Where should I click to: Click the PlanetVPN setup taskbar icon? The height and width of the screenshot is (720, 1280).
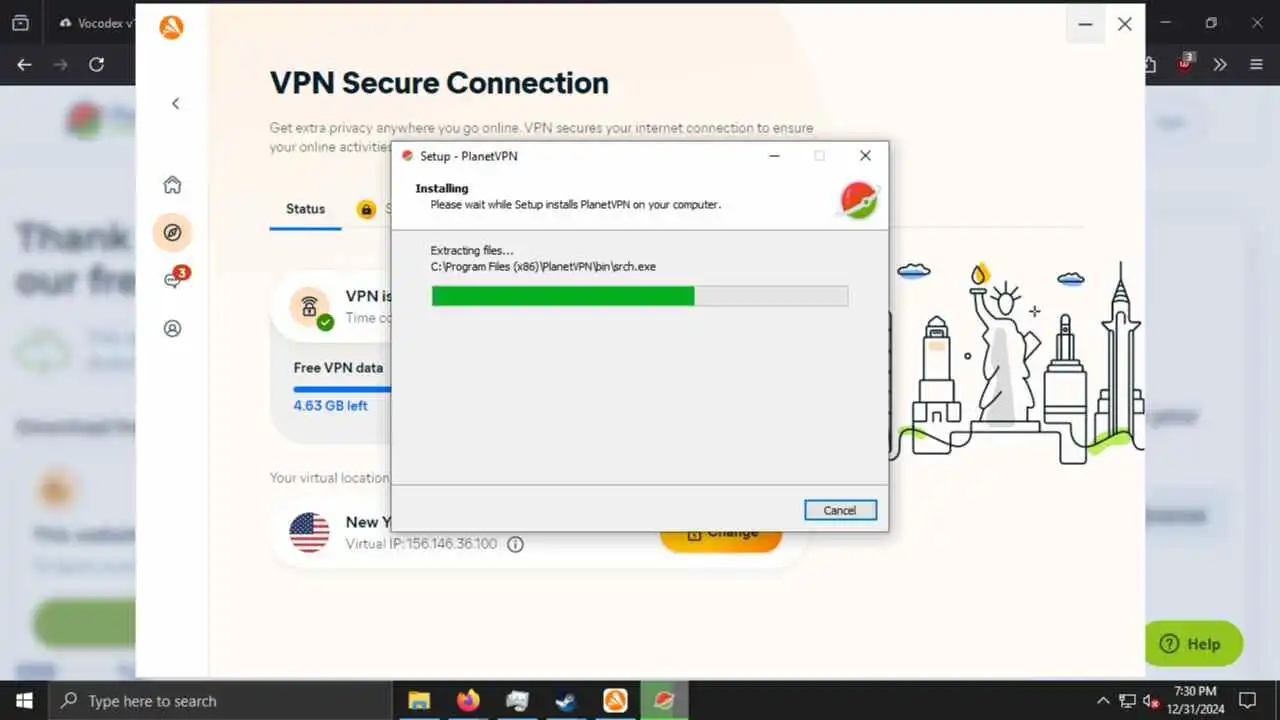664,700
